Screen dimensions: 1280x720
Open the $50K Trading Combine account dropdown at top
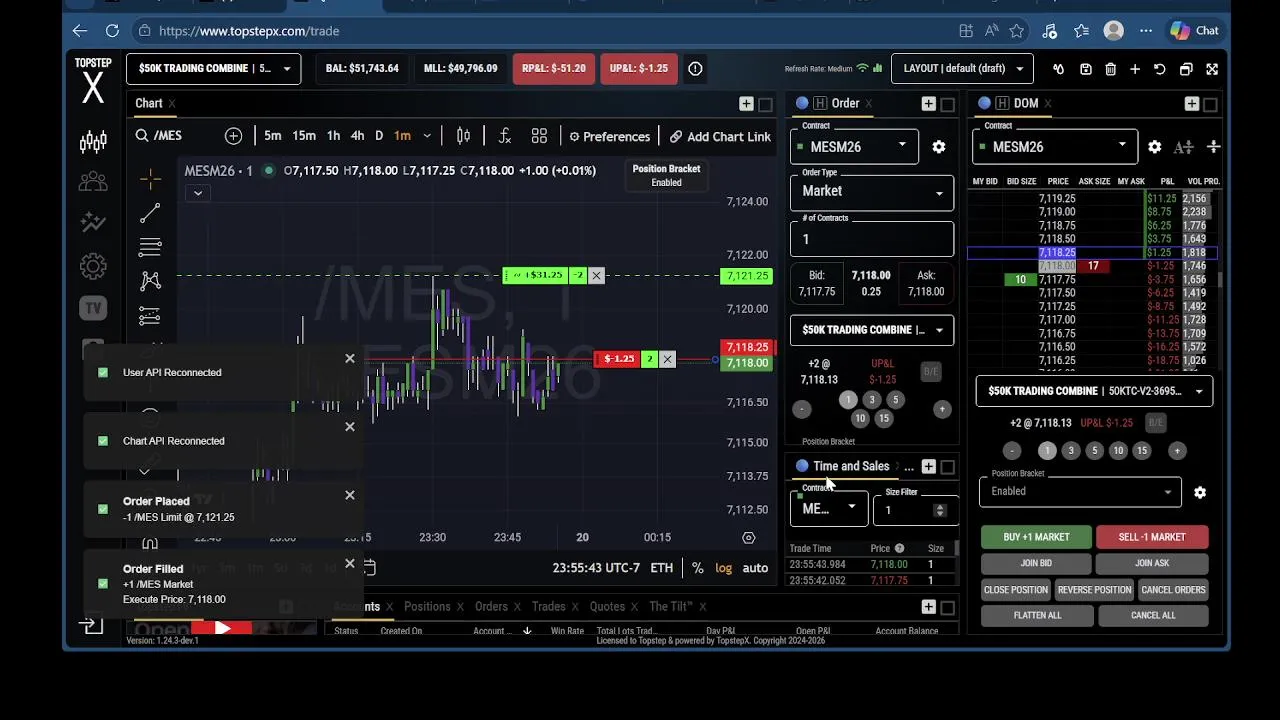[x=213, y=69]
